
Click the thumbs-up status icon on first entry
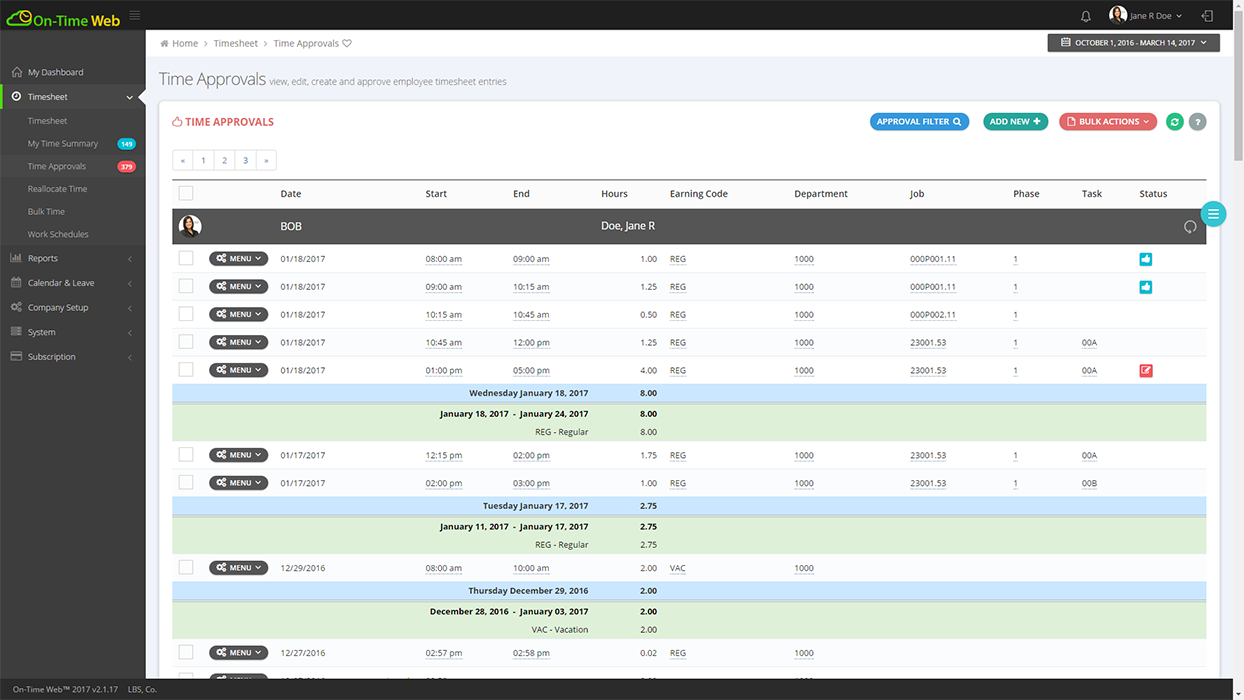point(1145,258)
